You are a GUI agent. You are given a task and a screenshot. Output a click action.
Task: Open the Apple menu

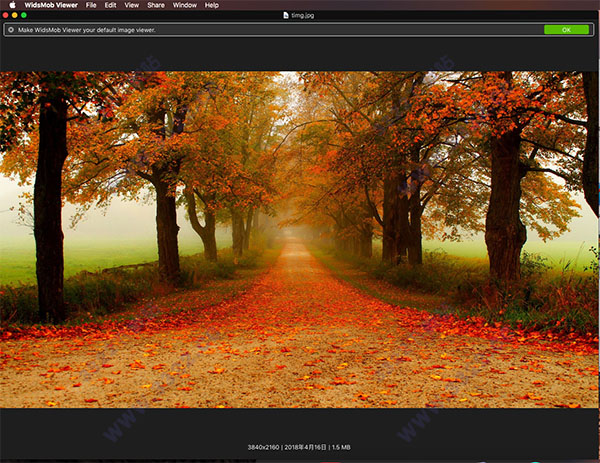pyautogui.click(x=12, y=5)
